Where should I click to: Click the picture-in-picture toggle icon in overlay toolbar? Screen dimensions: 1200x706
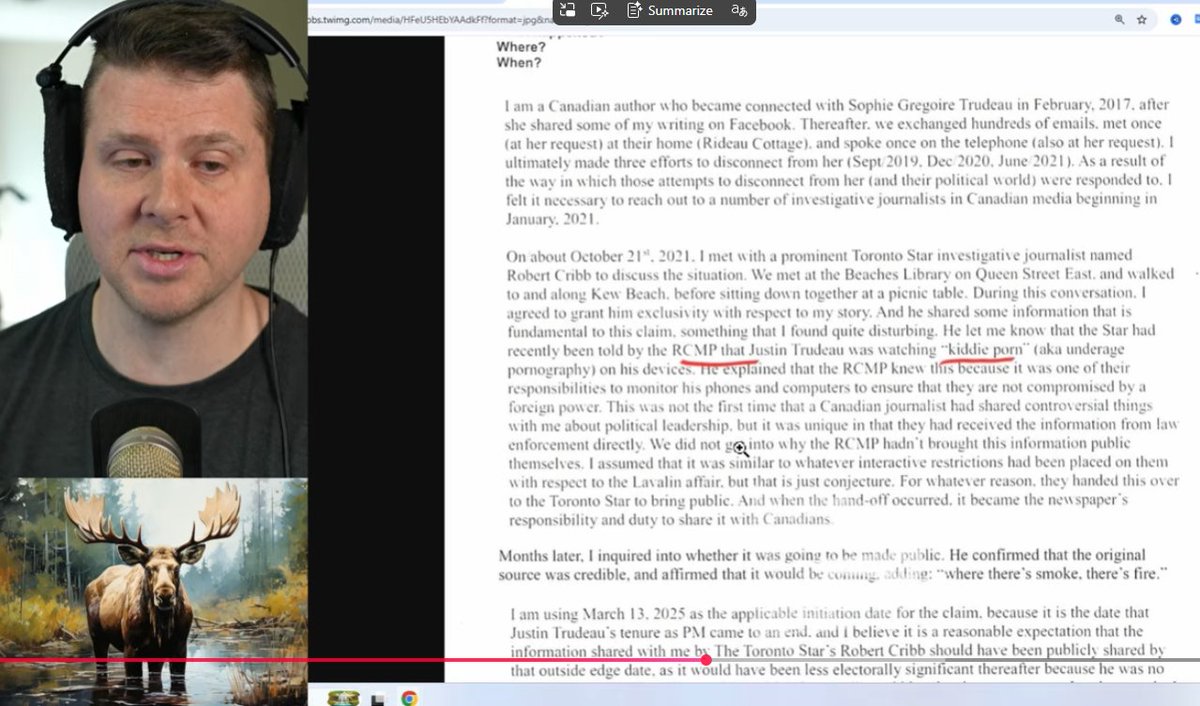tap(567, 10)
